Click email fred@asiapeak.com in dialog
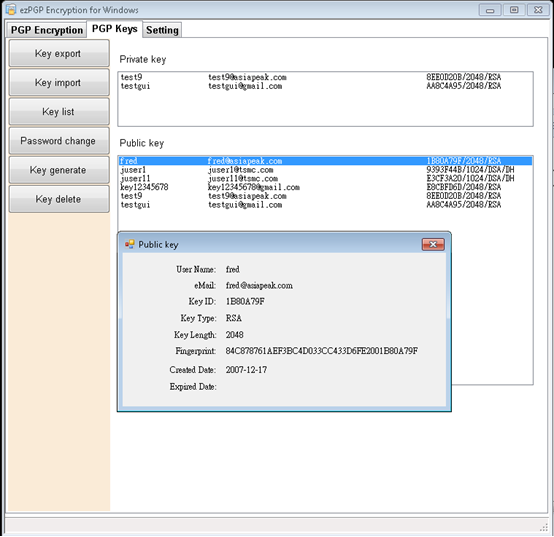Screen dimensions: 554x537 259,285
